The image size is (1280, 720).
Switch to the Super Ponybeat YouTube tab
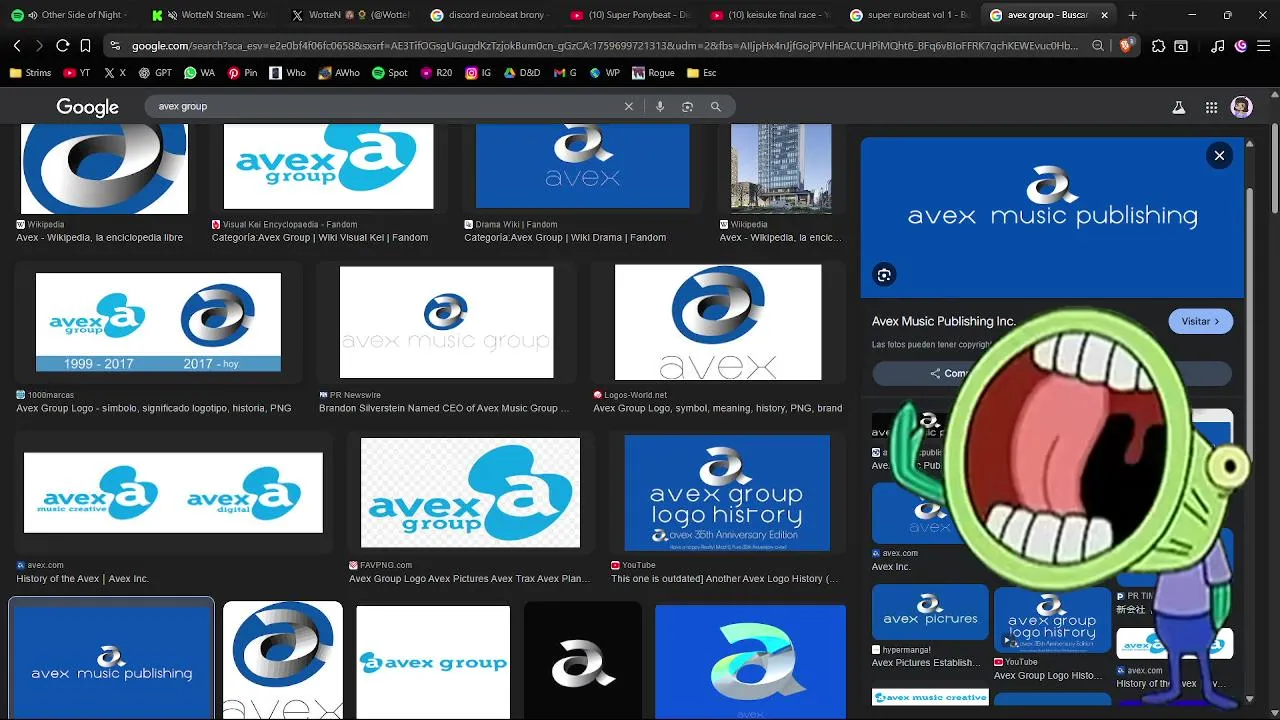click(630, 15)
